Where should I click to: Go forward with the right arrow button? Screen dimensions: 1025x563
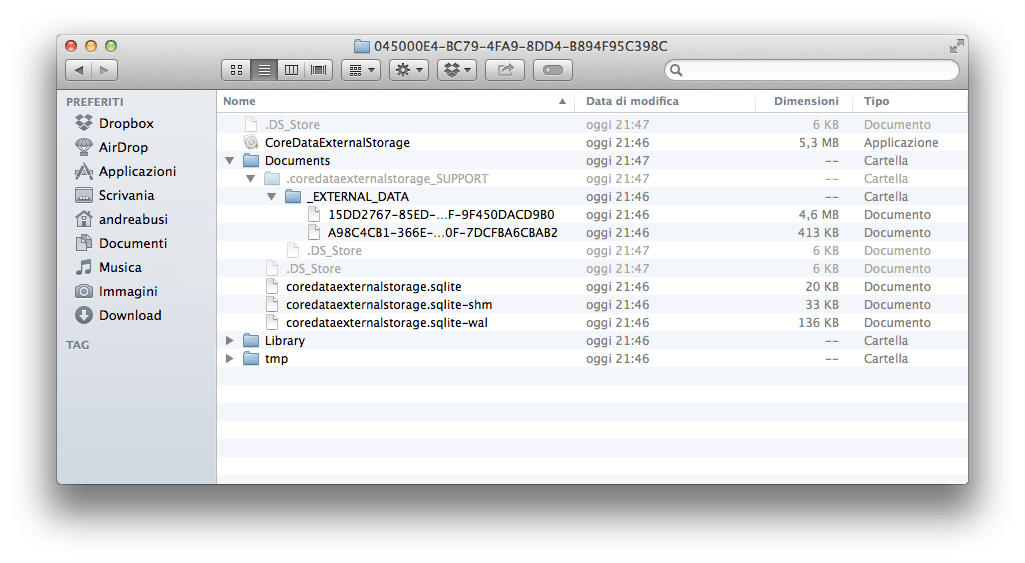105,70
